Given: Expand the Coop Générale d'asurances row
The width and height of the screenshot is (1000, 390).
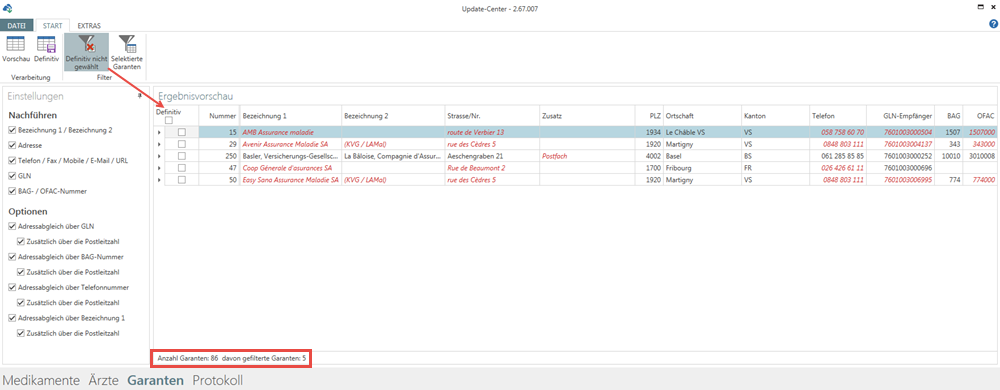Looking at the screenshot, I should [159, 168].
